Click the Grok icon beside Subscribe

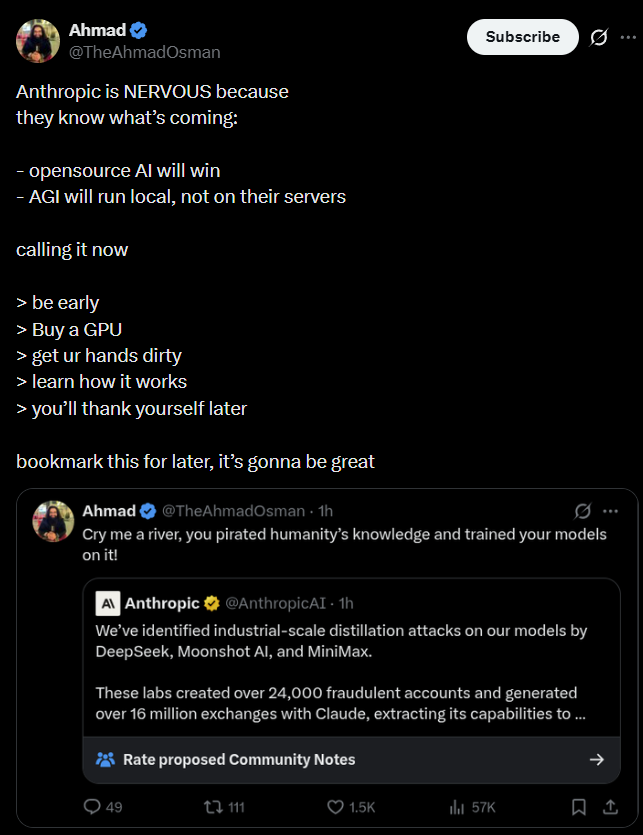pyautogui.click(x=599, y=37)
